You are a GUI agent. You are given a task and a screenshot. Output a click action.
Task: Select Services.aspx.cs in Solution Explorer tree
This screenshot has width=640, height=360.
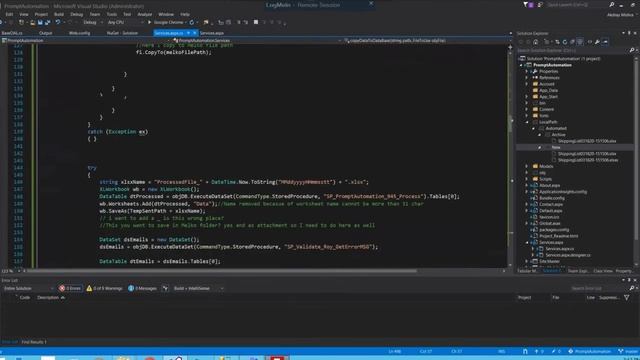pyautogui.click(x=560, y=249)
